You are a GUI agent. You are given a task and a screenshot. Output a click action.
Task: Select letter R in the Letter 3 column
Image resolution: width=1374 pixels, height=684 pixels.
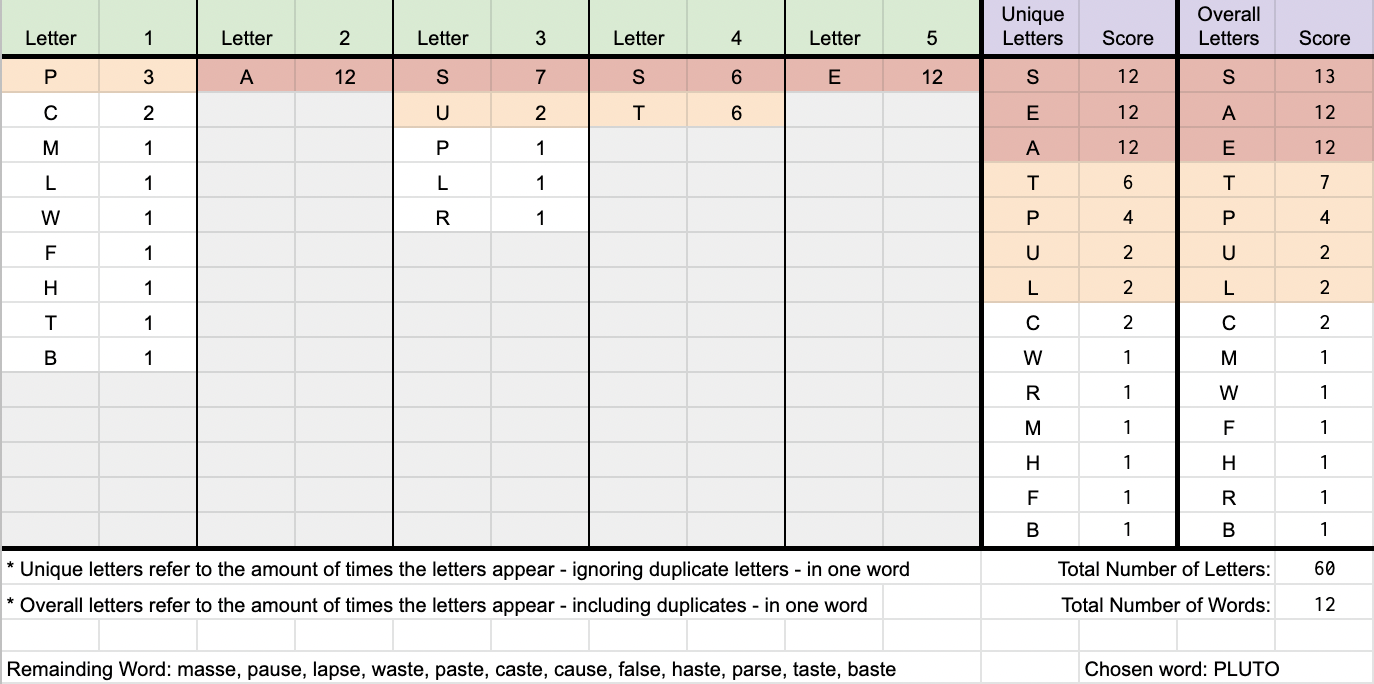[442, 217]
